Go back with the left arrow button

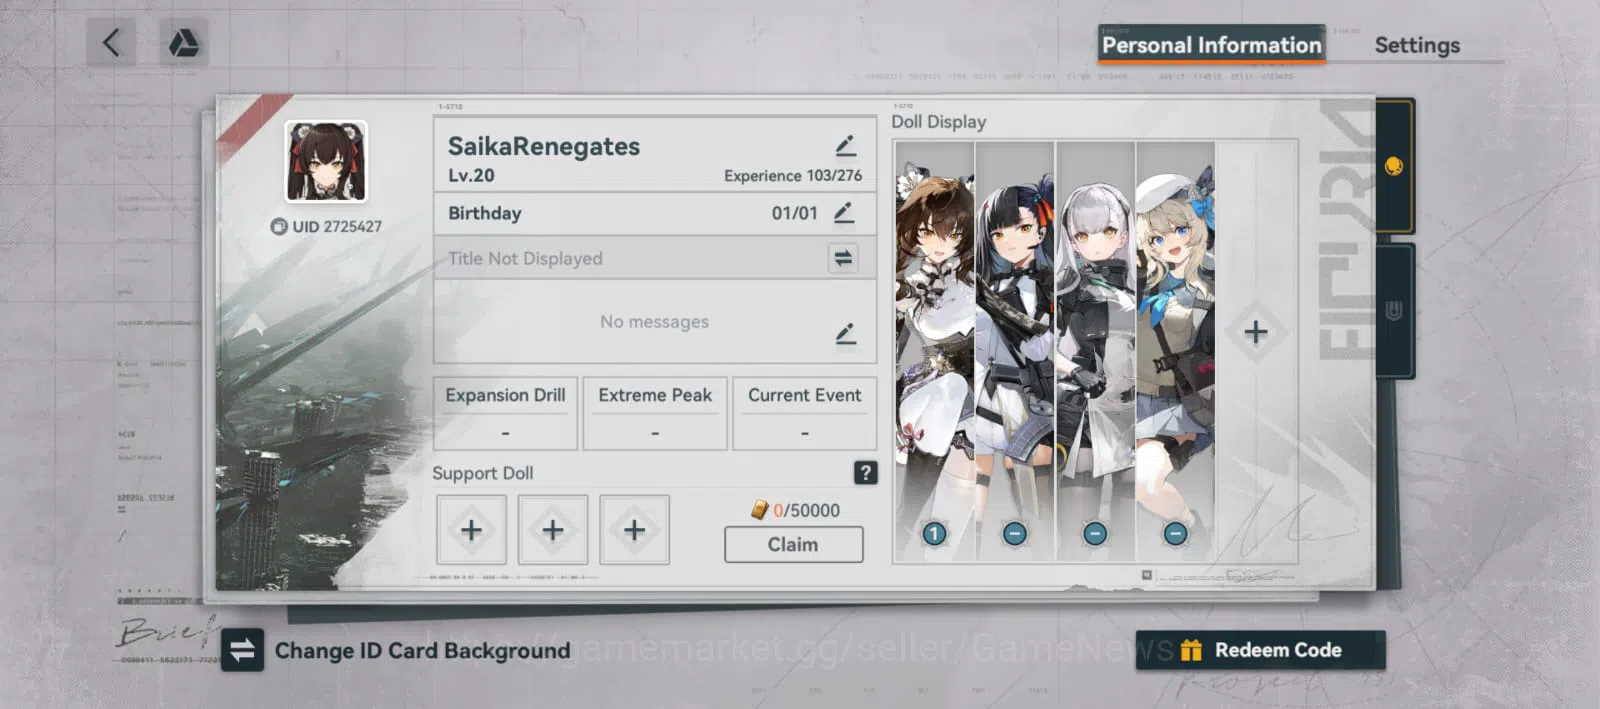pos(111,43)
